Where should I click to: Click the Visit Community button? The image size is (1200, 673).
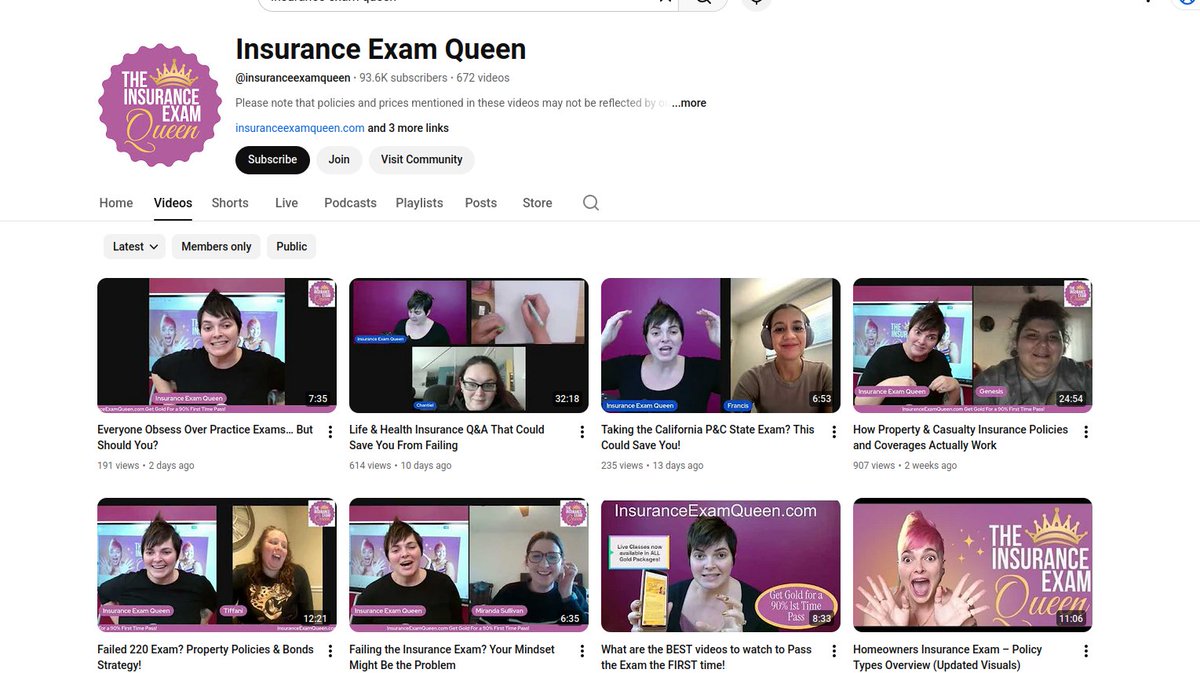click(421, 160)
